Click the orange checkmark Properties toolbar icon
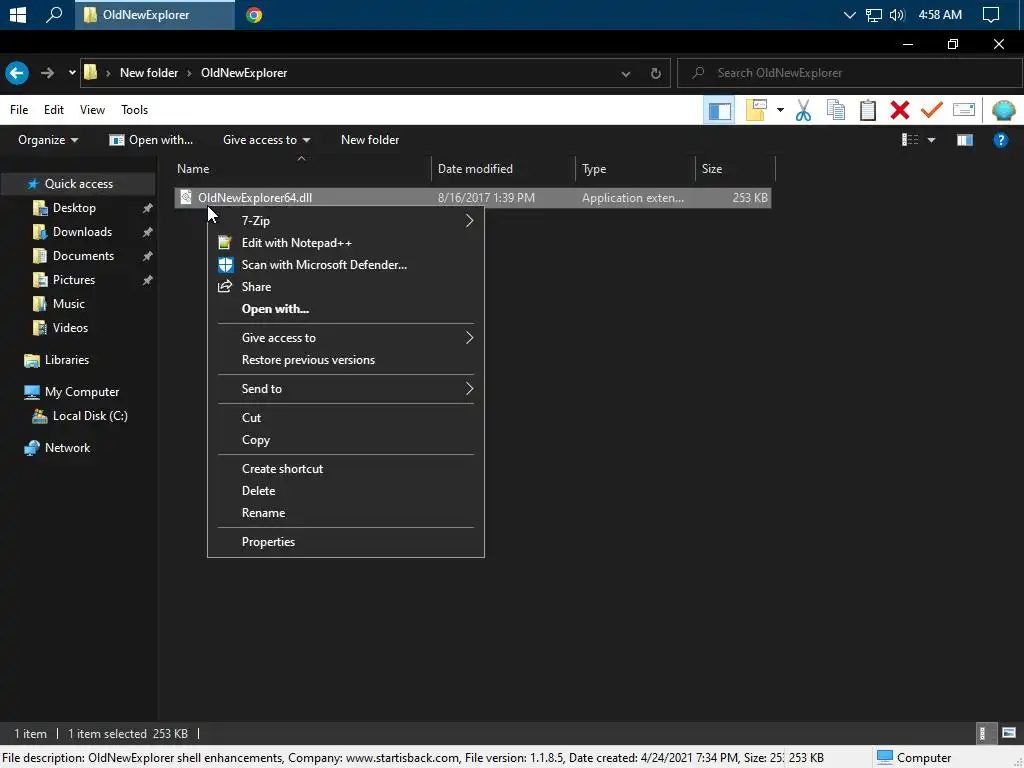 931,110
